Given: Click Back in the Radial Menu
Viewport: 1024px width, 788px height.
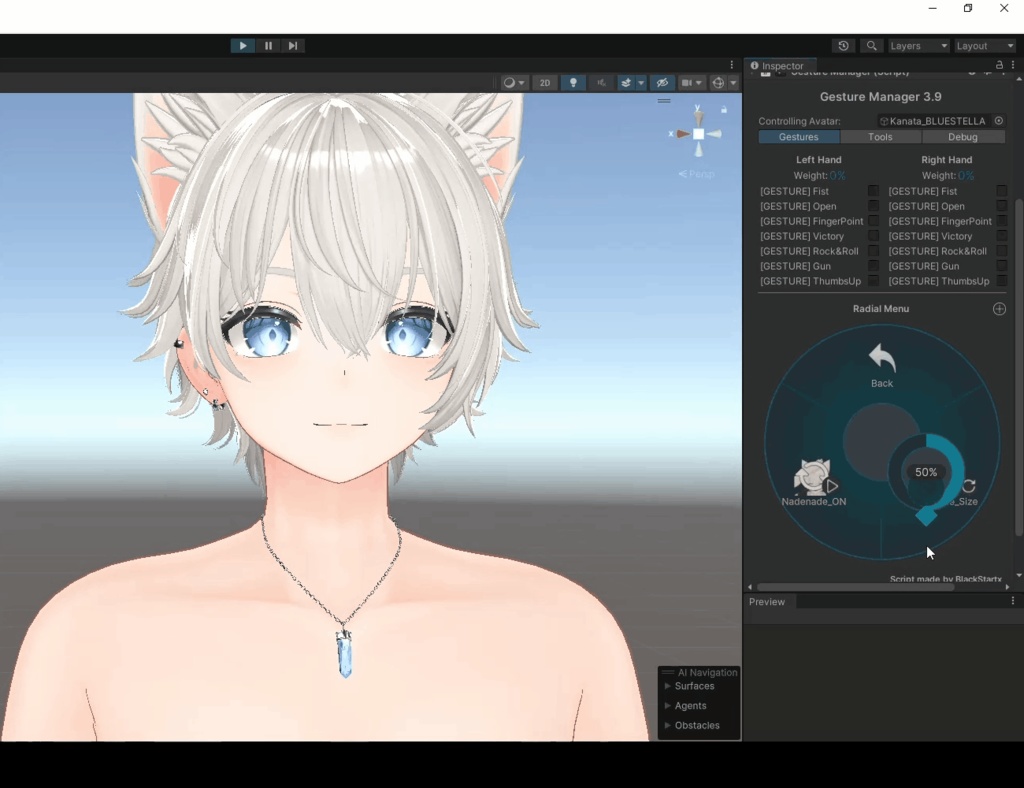Looking at the screenshot, I should point(880,365).
